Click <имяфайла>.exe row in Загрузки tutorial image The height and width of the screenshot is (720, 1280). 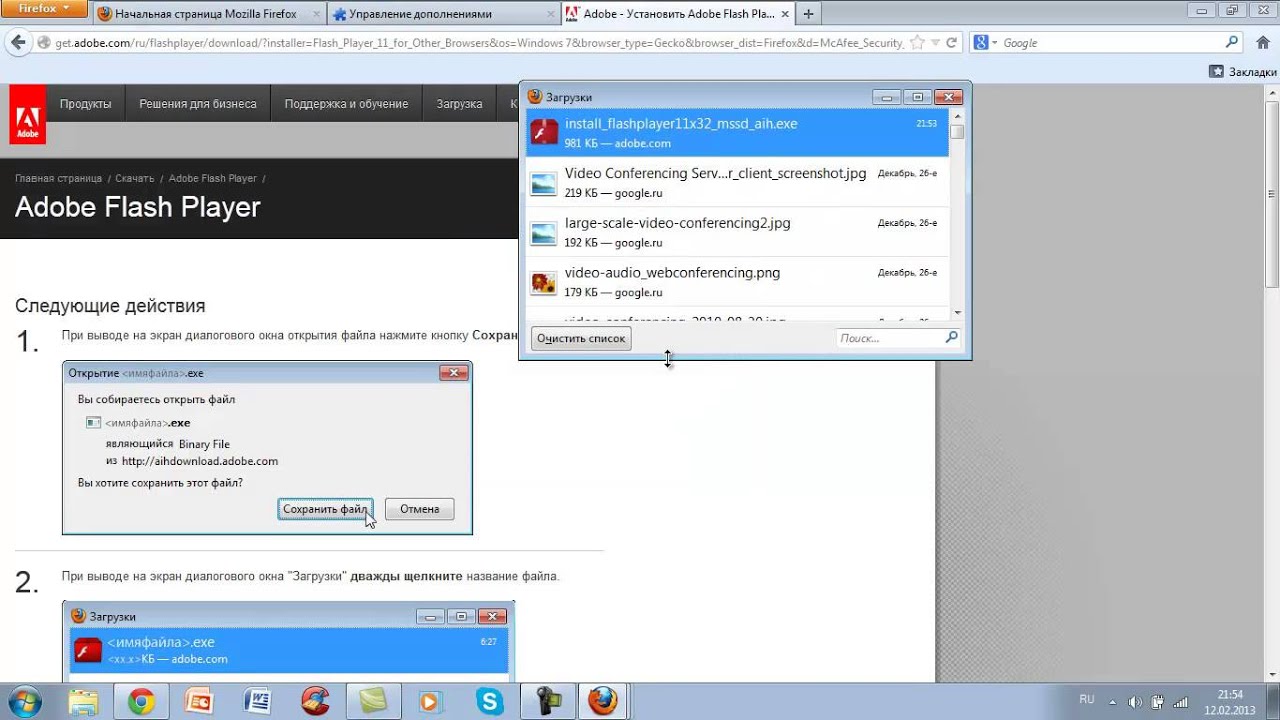pos(289,650)
